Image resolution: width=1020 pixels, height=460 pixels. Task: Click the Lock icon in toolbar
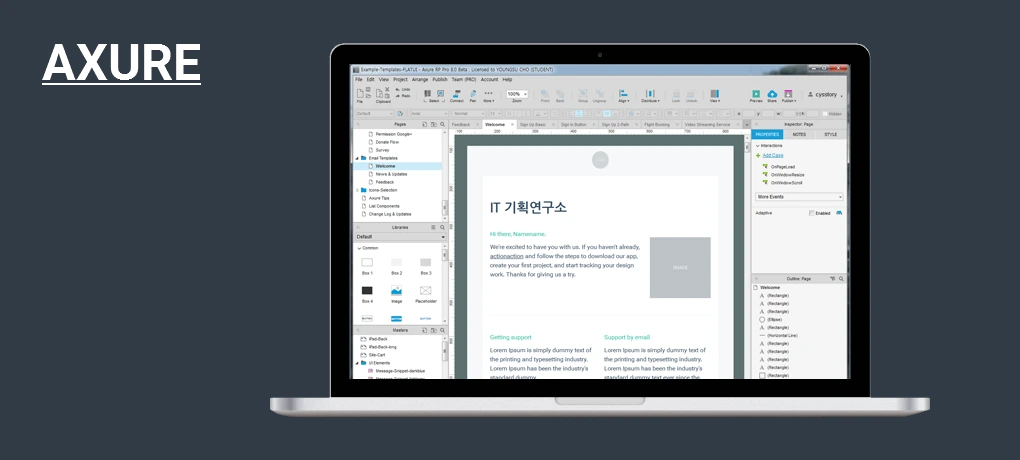[x=676, y=94]
